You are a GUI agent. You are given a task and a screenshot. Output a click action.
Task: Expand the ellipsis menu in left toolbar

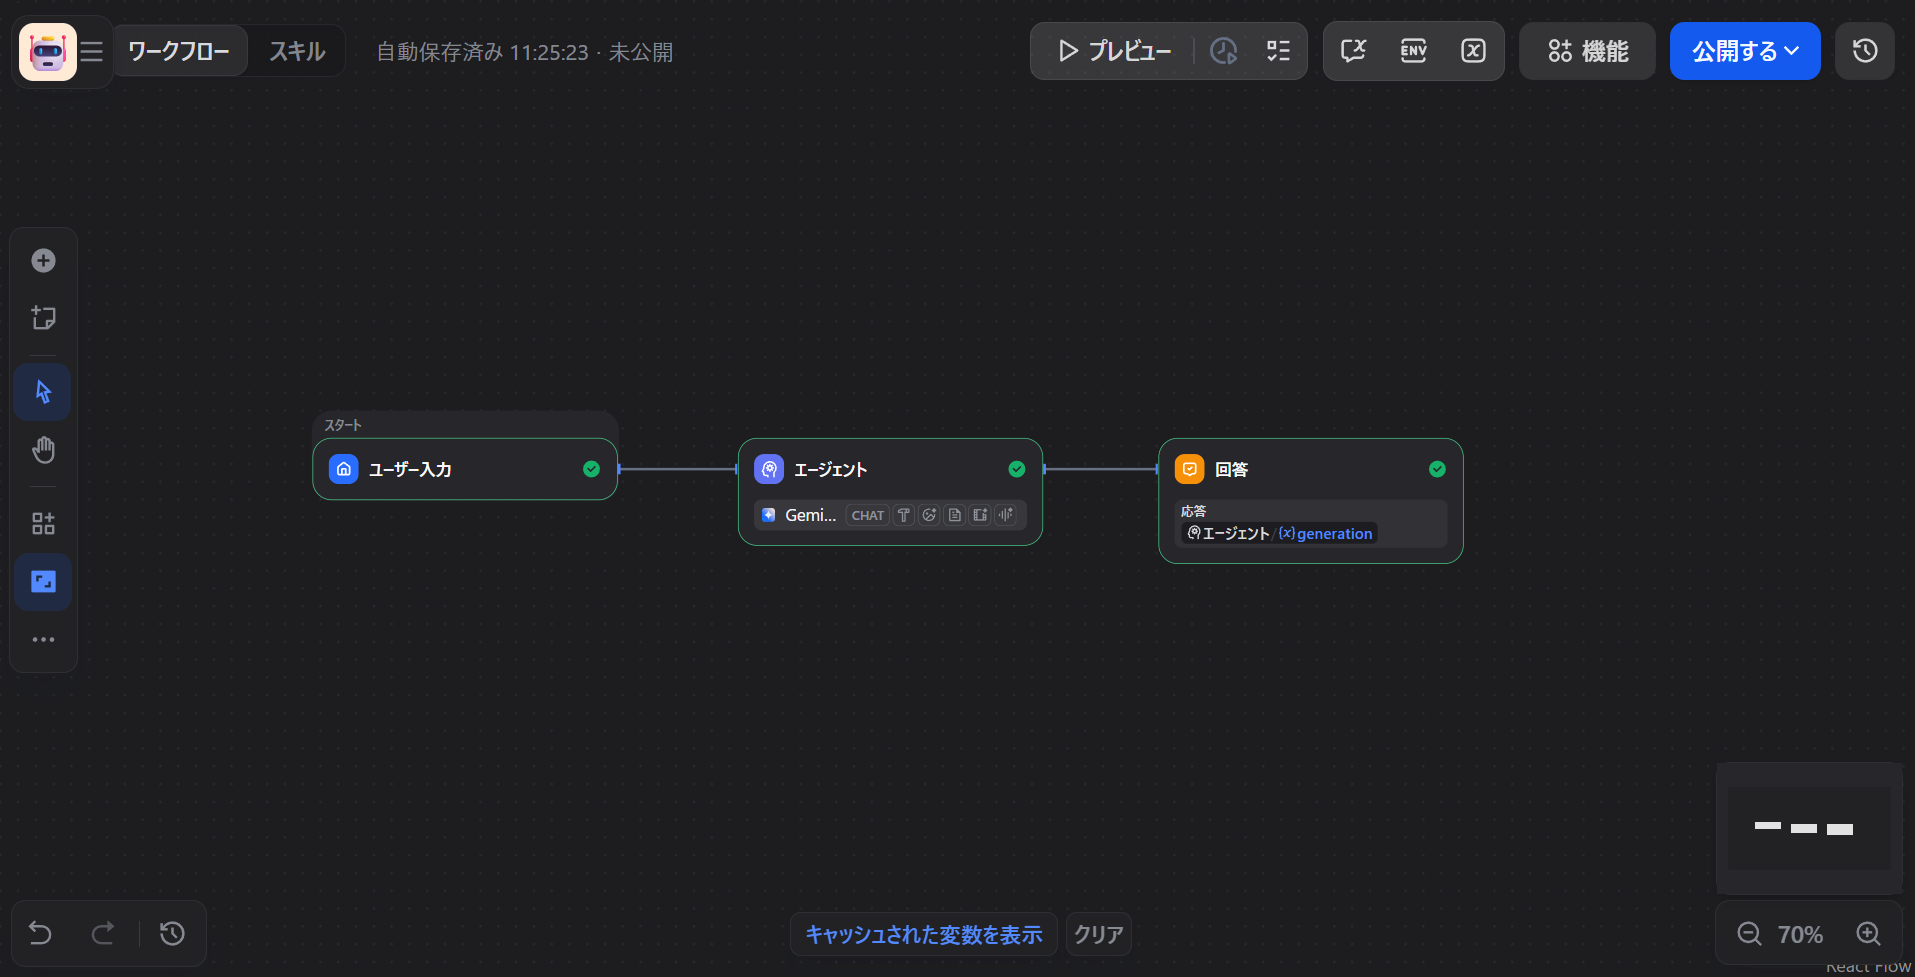coord(43,639)
